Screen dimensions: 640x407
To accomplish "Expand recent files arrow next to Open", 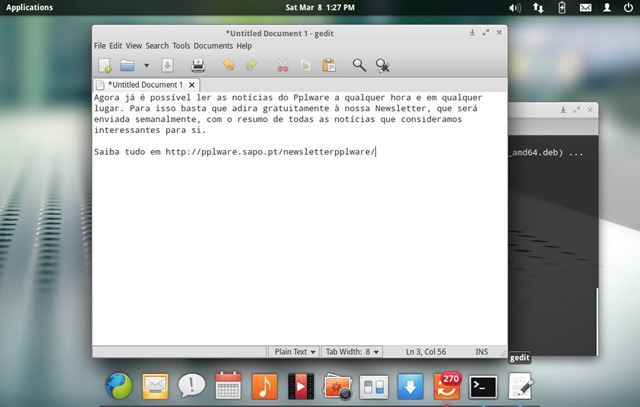I will [x=146, y=65].
